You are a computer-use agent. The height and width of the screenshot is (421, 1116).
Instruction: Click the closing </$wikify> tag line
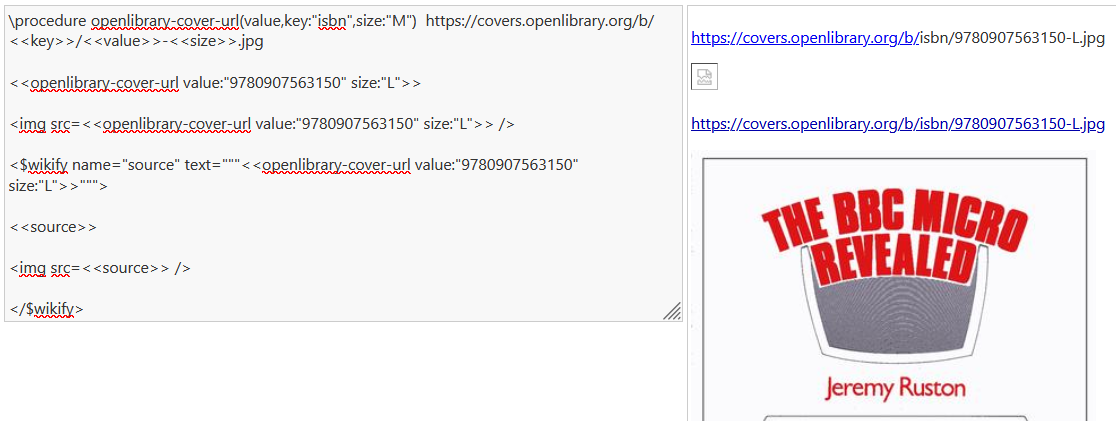[47, 309]
